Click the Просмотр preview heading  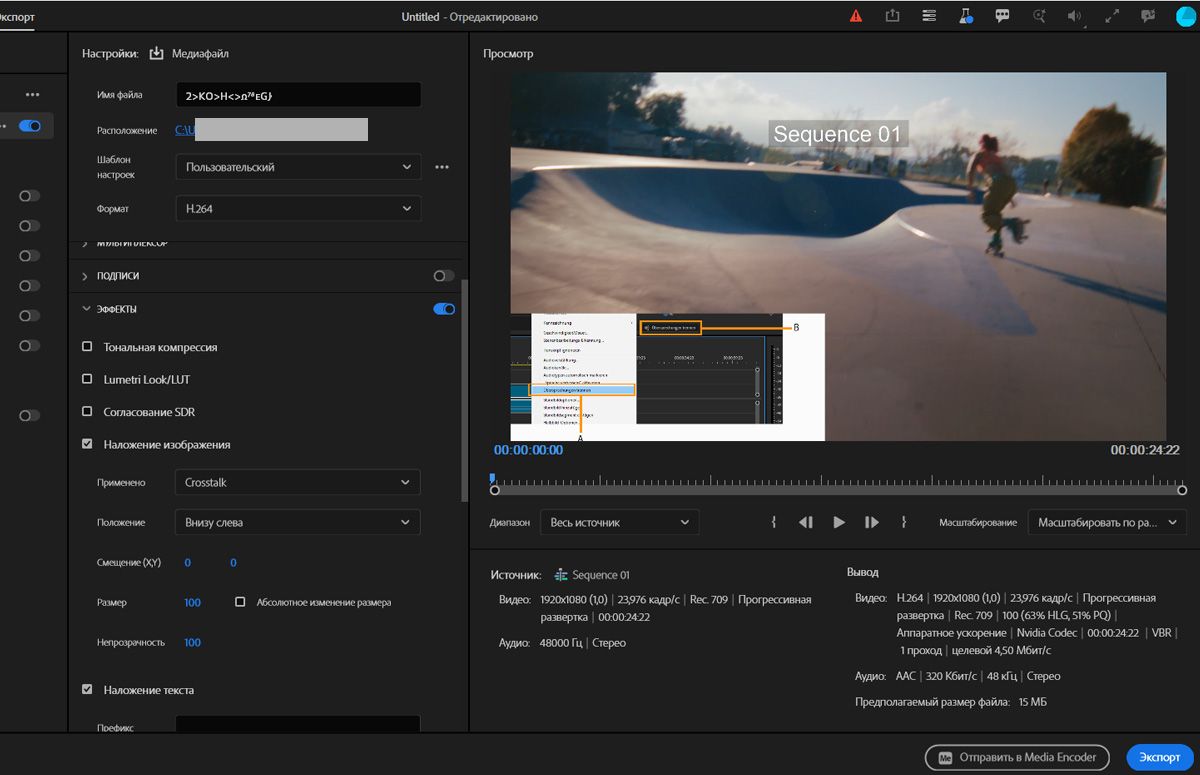[x=508, y=53]
